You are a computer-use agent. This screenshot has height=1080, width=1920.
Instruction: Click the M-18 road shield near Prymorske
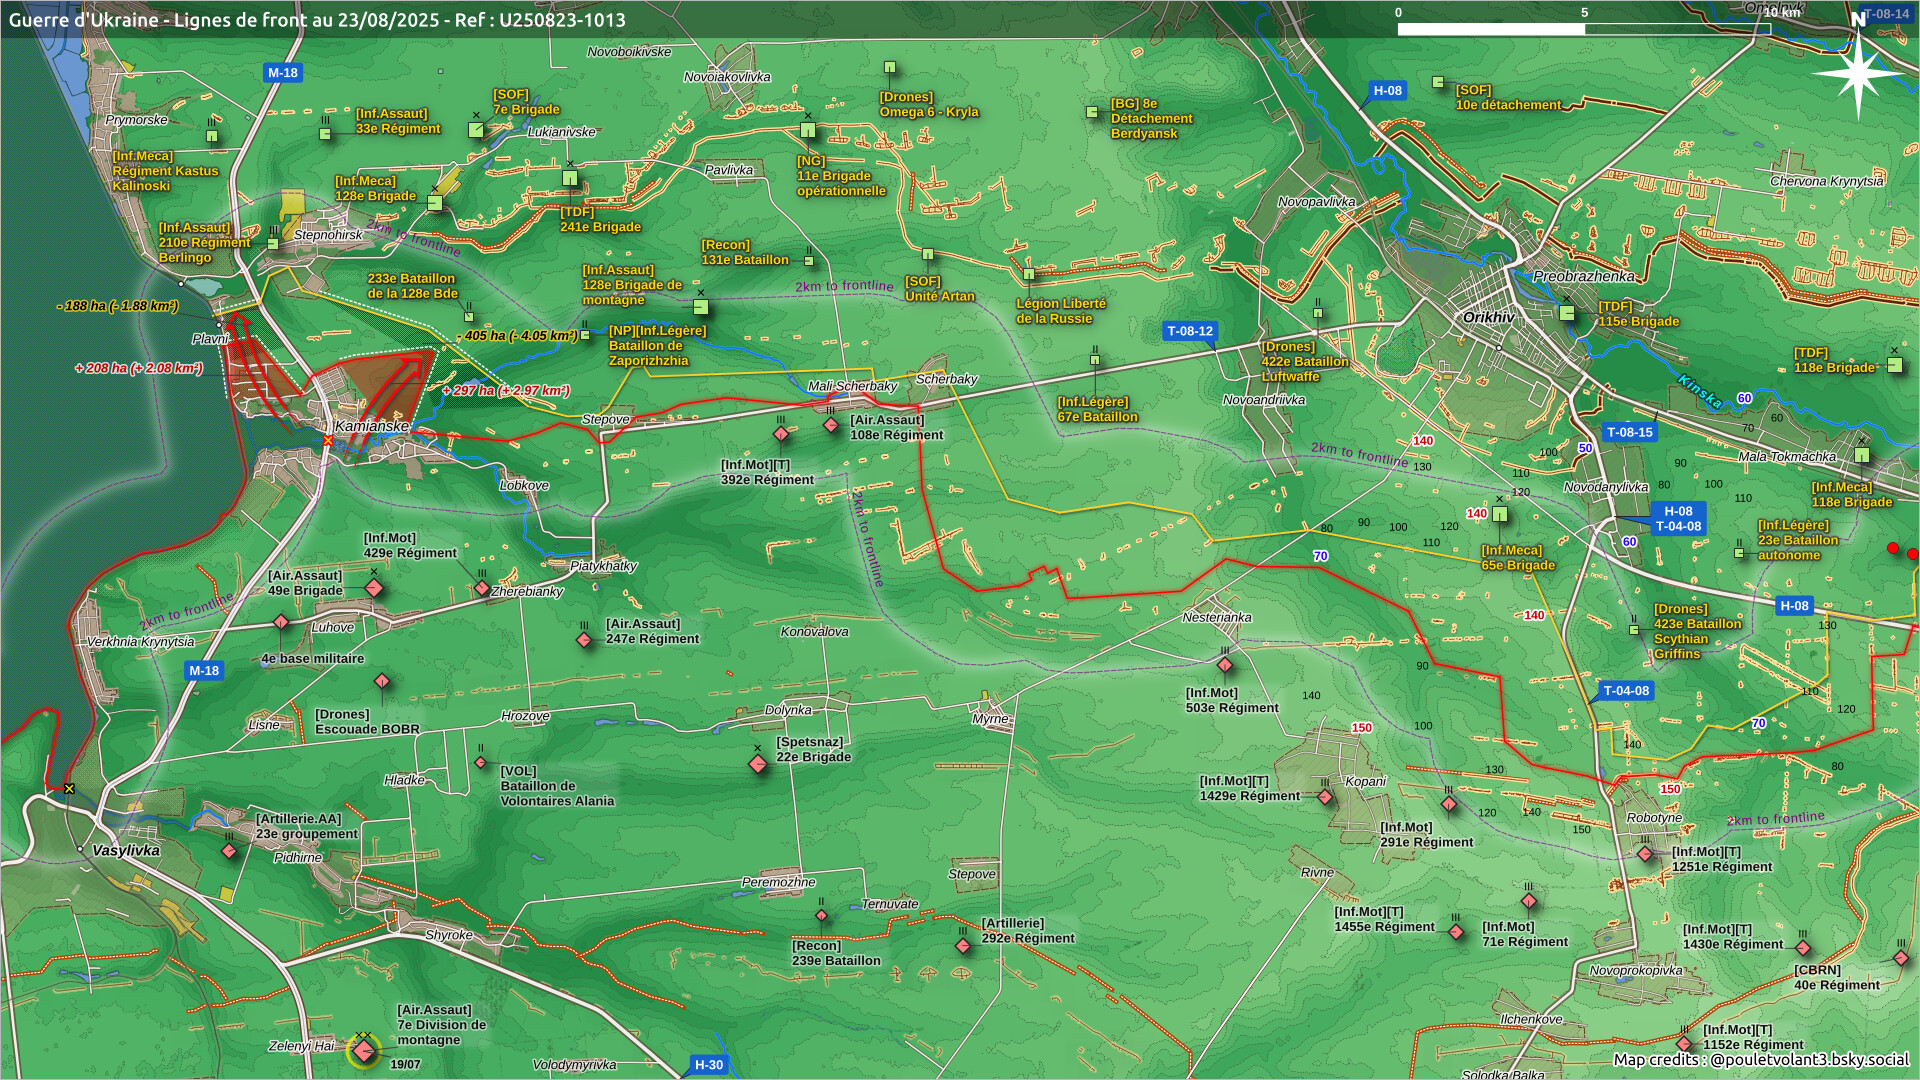[282, 73]
